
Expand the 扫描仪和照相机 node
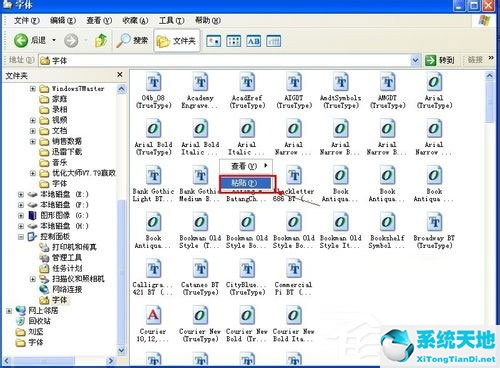pos(33,279)
